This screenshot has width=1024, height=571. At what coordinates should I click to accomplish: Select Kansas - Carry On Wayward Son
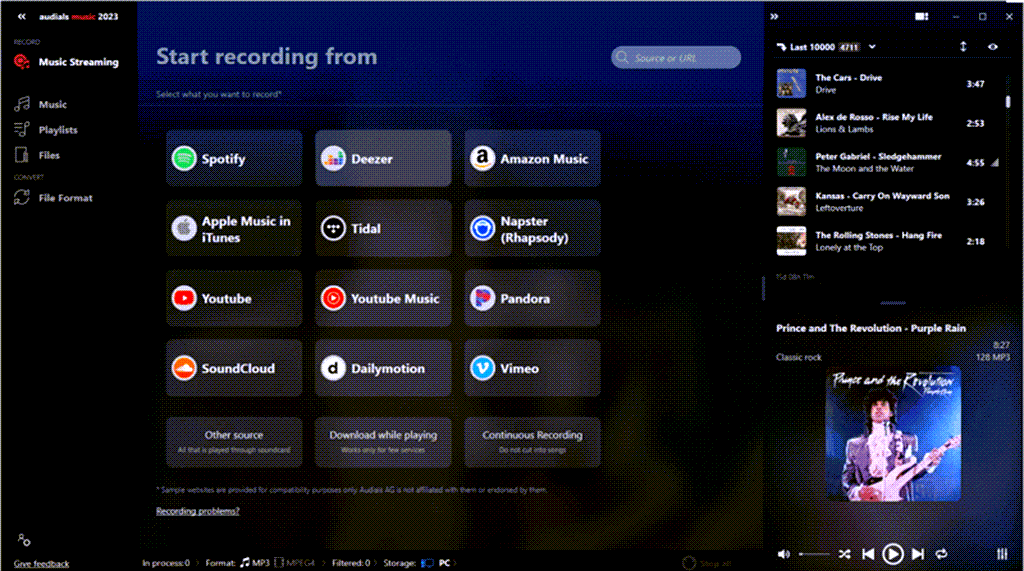tap(888, 202)
